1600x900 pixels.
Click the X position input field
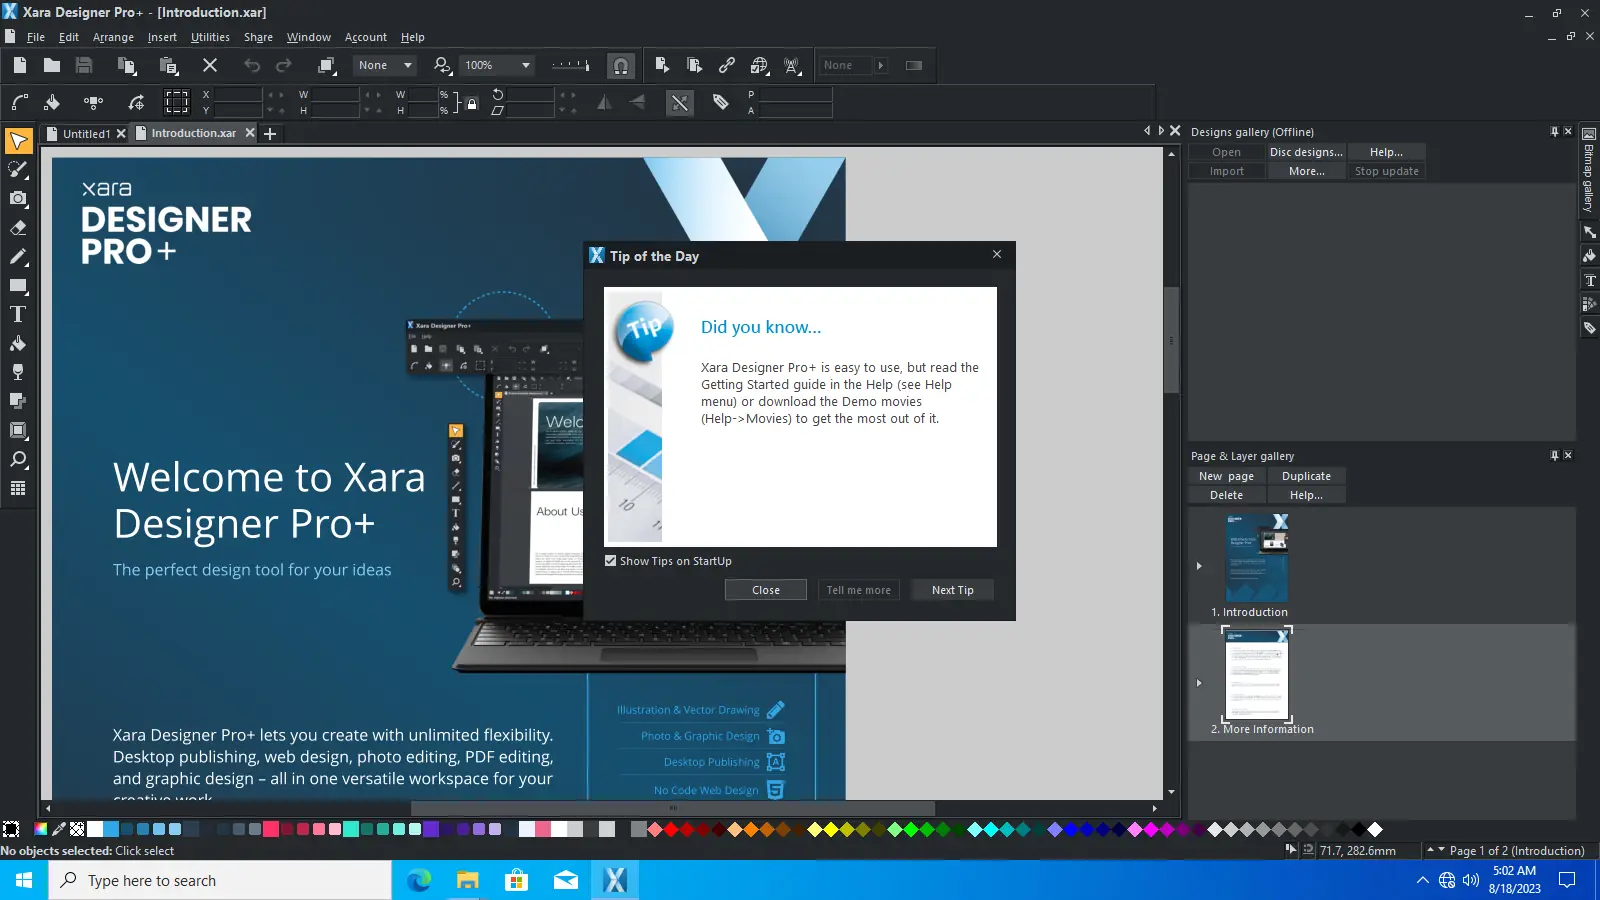pyautogui.click(x=238, y=95)
